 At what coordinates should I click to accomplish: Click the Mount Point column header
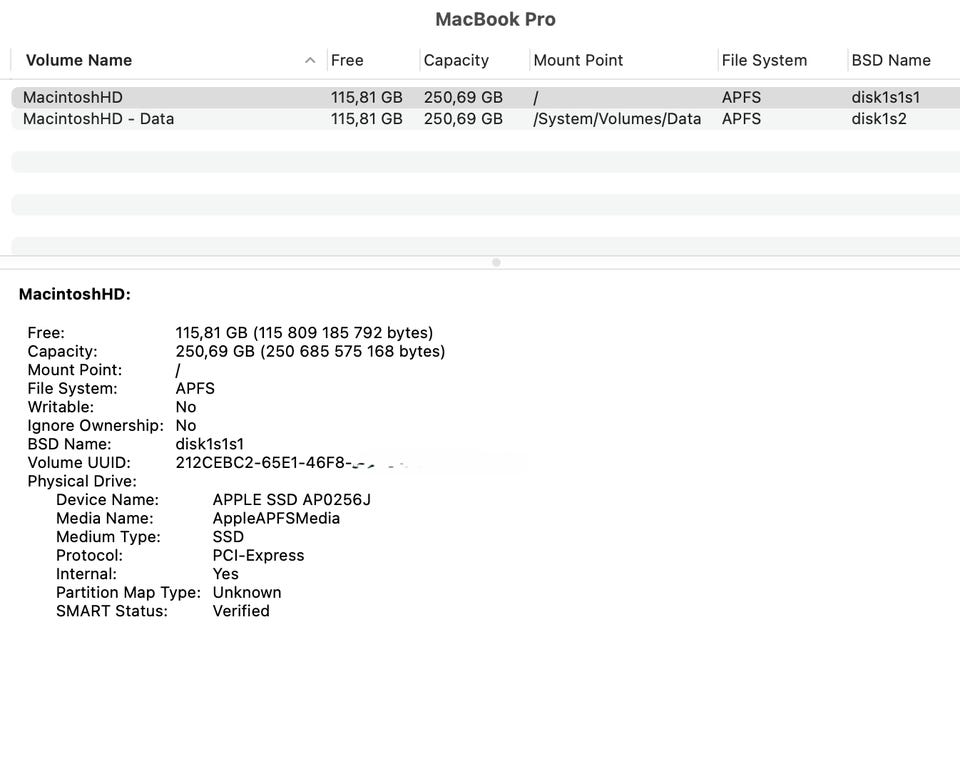coord(578,60)
